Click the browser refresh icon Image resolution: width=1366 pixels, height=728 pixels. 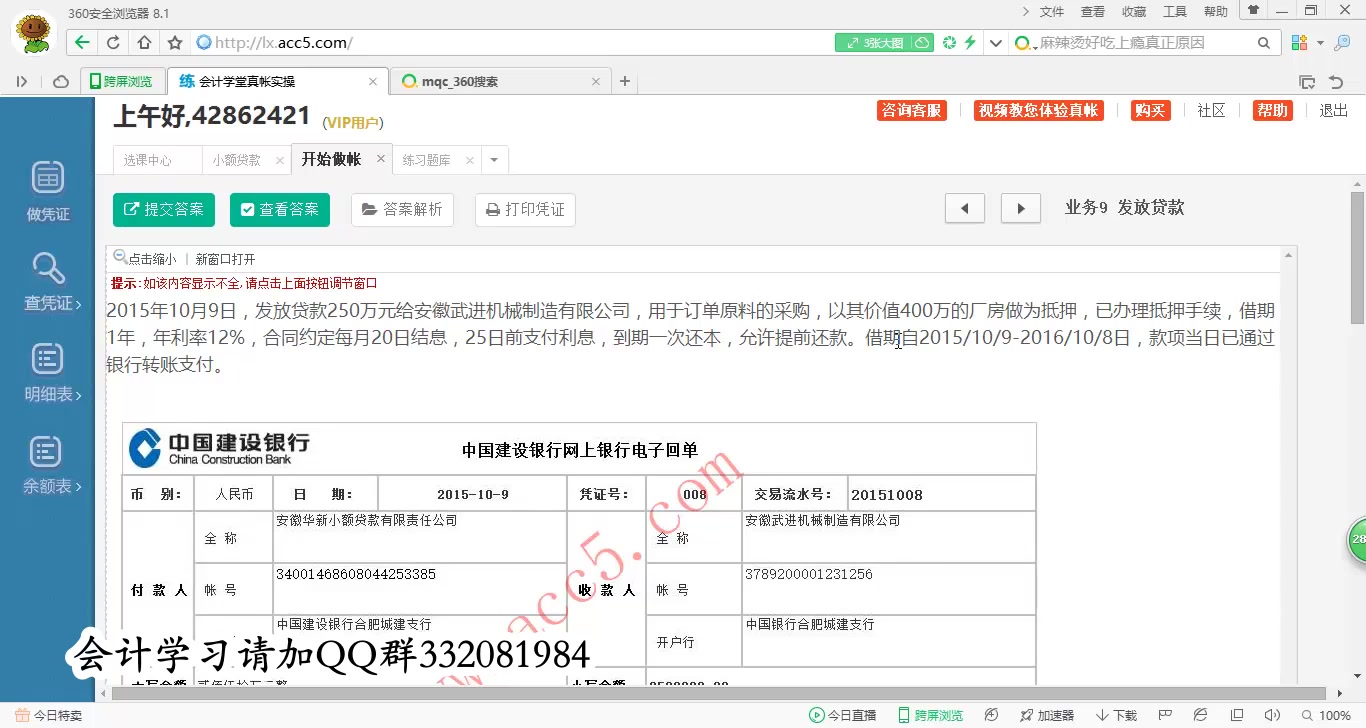point(110,42)
